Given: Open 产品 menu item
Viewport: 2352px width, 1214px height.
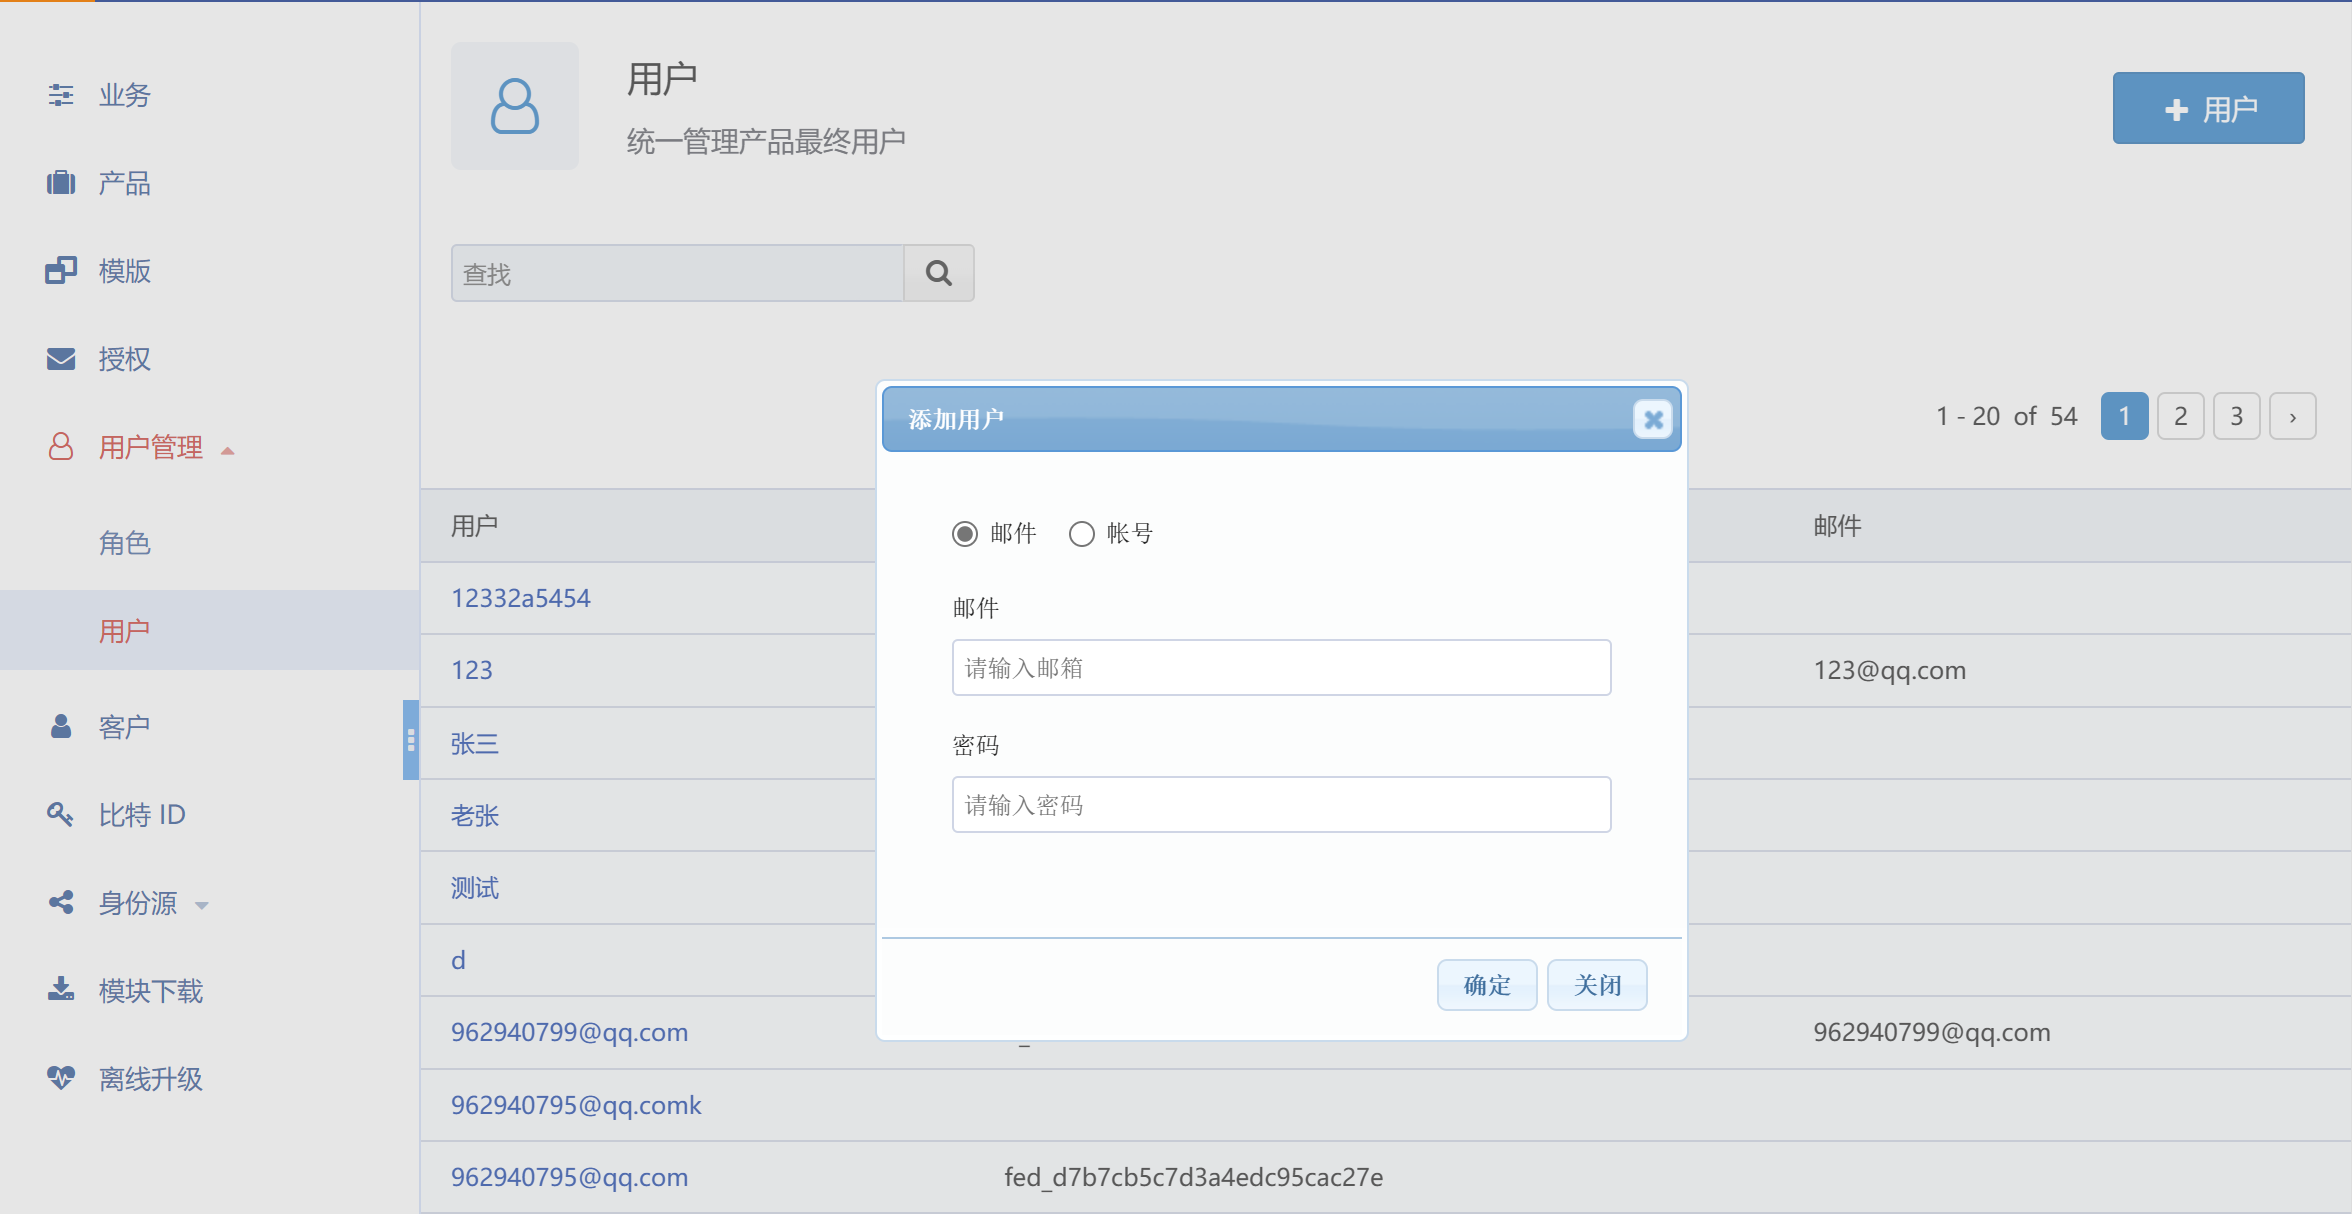Looking at the screenshot, I should [124, 183].
